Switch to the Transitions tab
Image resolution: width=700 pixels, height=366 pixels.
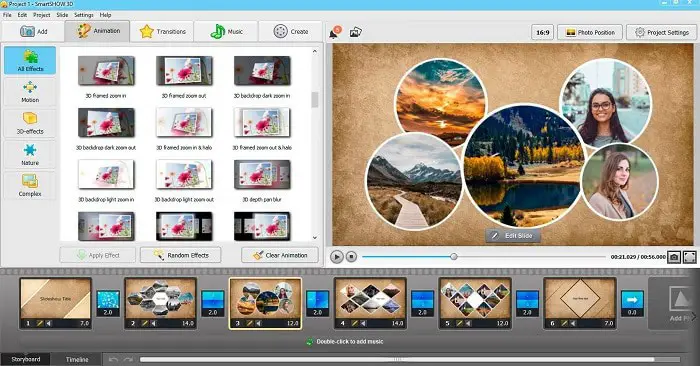click(x=162, y=32)
